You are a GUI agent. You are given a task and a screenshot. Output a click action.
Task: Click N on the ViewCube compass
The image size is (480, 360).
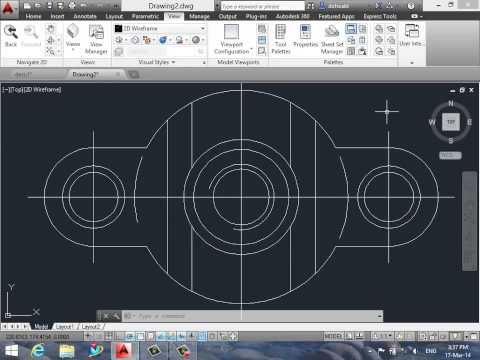click(x=451, y=103)
